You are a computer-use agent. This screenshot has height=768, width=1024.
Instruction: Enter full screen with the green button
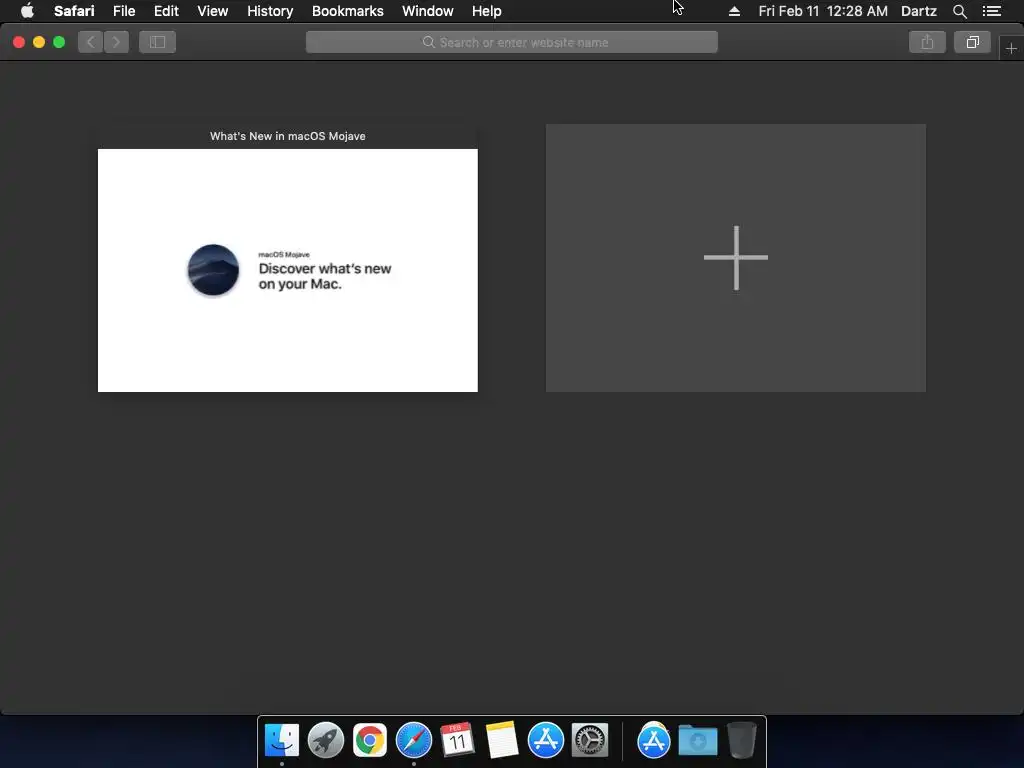click(59, 42)
